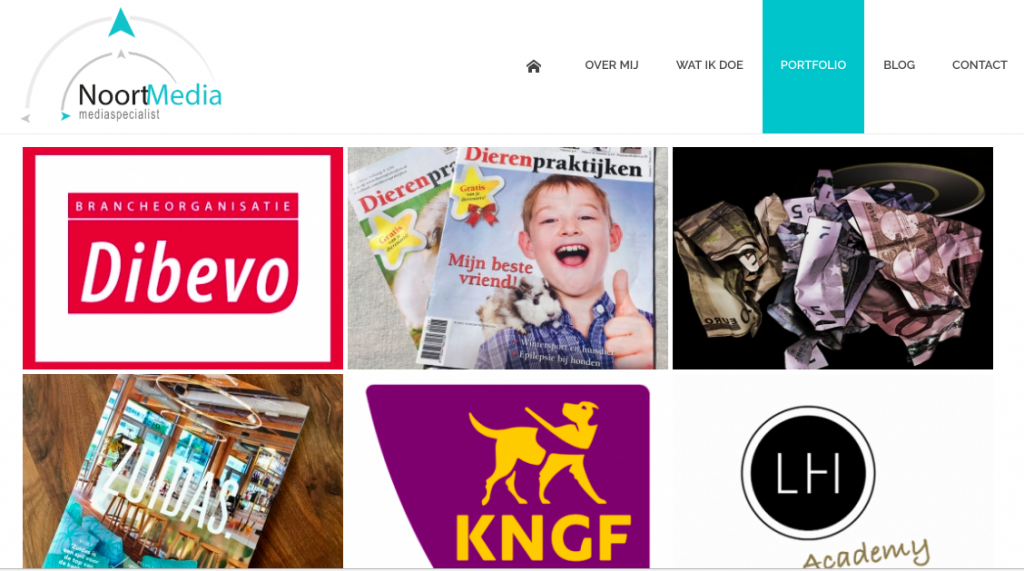The height and width of the screenshot is (571, 1024).
Task: Click the NoortMedia logo text
Action: pos(150,95)
